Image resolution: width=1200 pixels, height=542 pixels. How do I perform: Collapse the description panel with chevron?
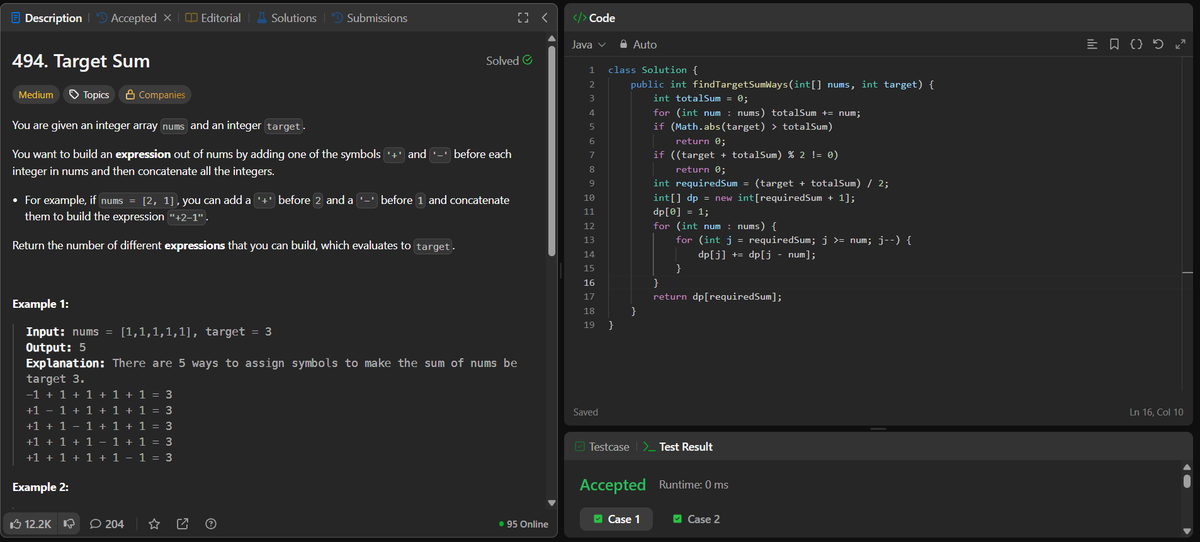coord(543,18)
